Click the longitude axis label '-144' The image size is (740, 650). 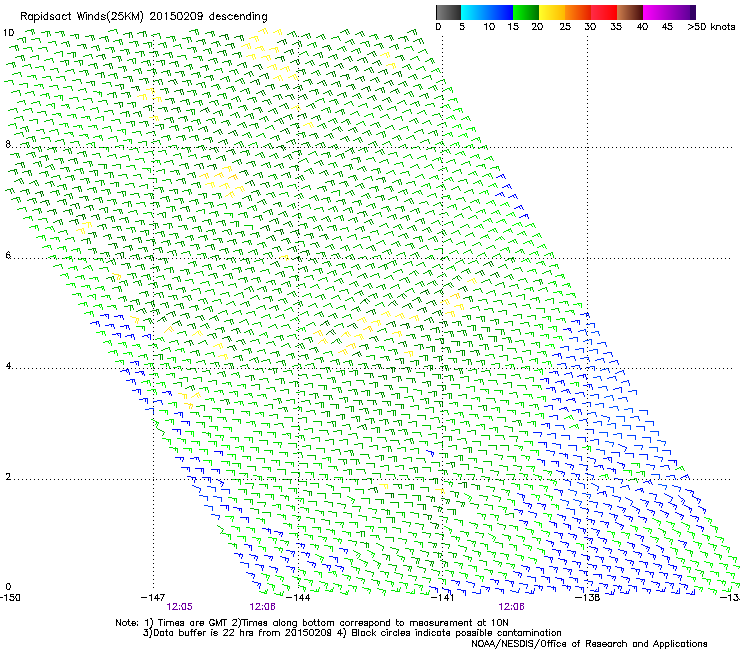(298, 598)
